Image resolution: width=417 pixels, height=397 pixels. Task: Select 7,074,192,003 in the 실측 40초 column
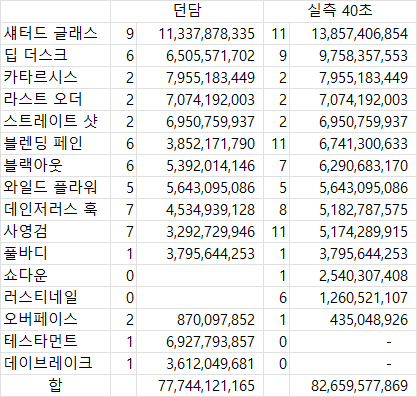tap(353, 99)
